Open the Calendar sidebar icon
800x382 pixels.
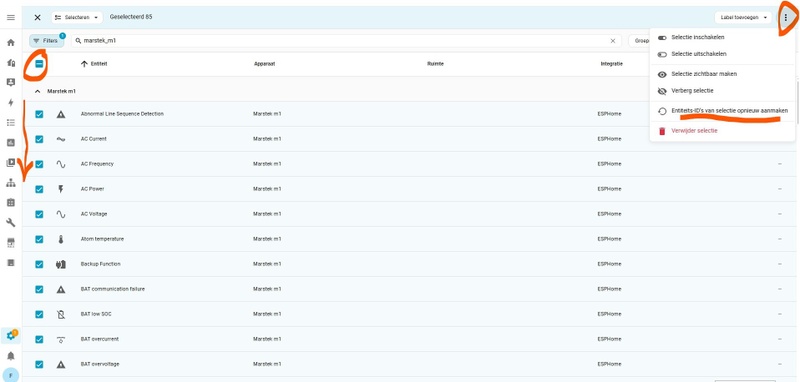11,202
